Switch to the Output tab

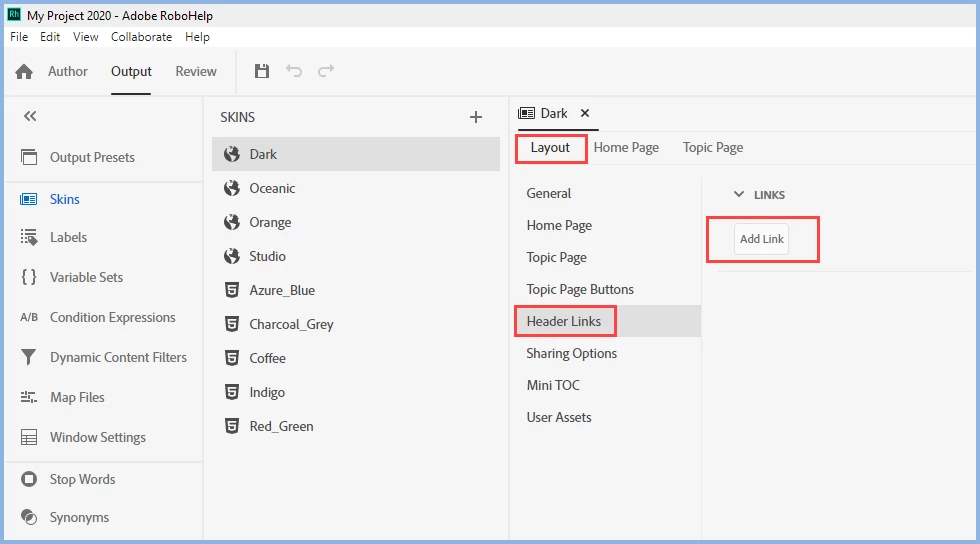click(131, 71)
